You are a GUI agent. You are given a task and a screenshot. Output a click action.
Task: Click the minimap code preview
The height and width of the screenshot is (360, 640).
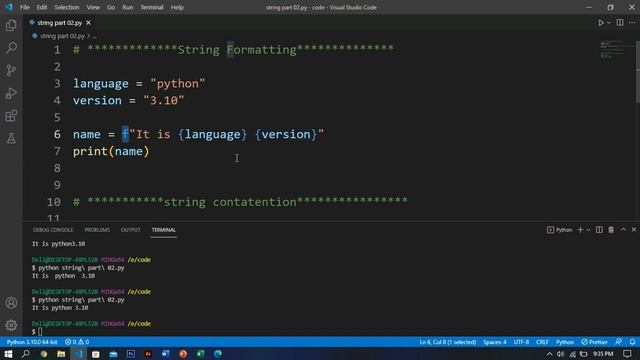(612, 49)
